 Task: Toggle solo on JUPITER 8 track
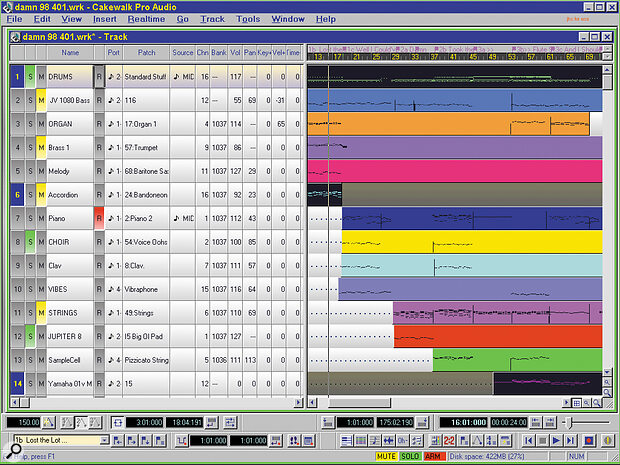pyautogui.click(x=30, y=336)
